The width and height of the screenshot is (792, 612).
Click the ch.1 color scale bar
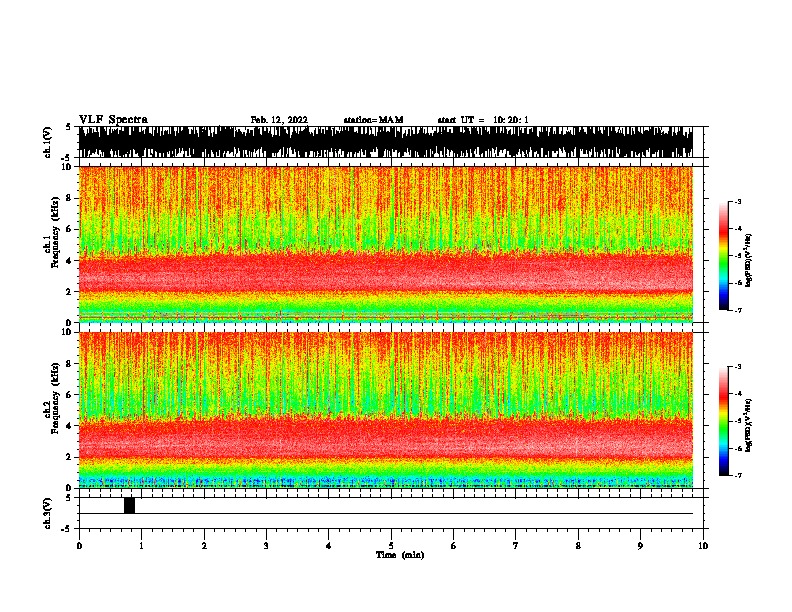pyautogui.click(x=724, y=256)
